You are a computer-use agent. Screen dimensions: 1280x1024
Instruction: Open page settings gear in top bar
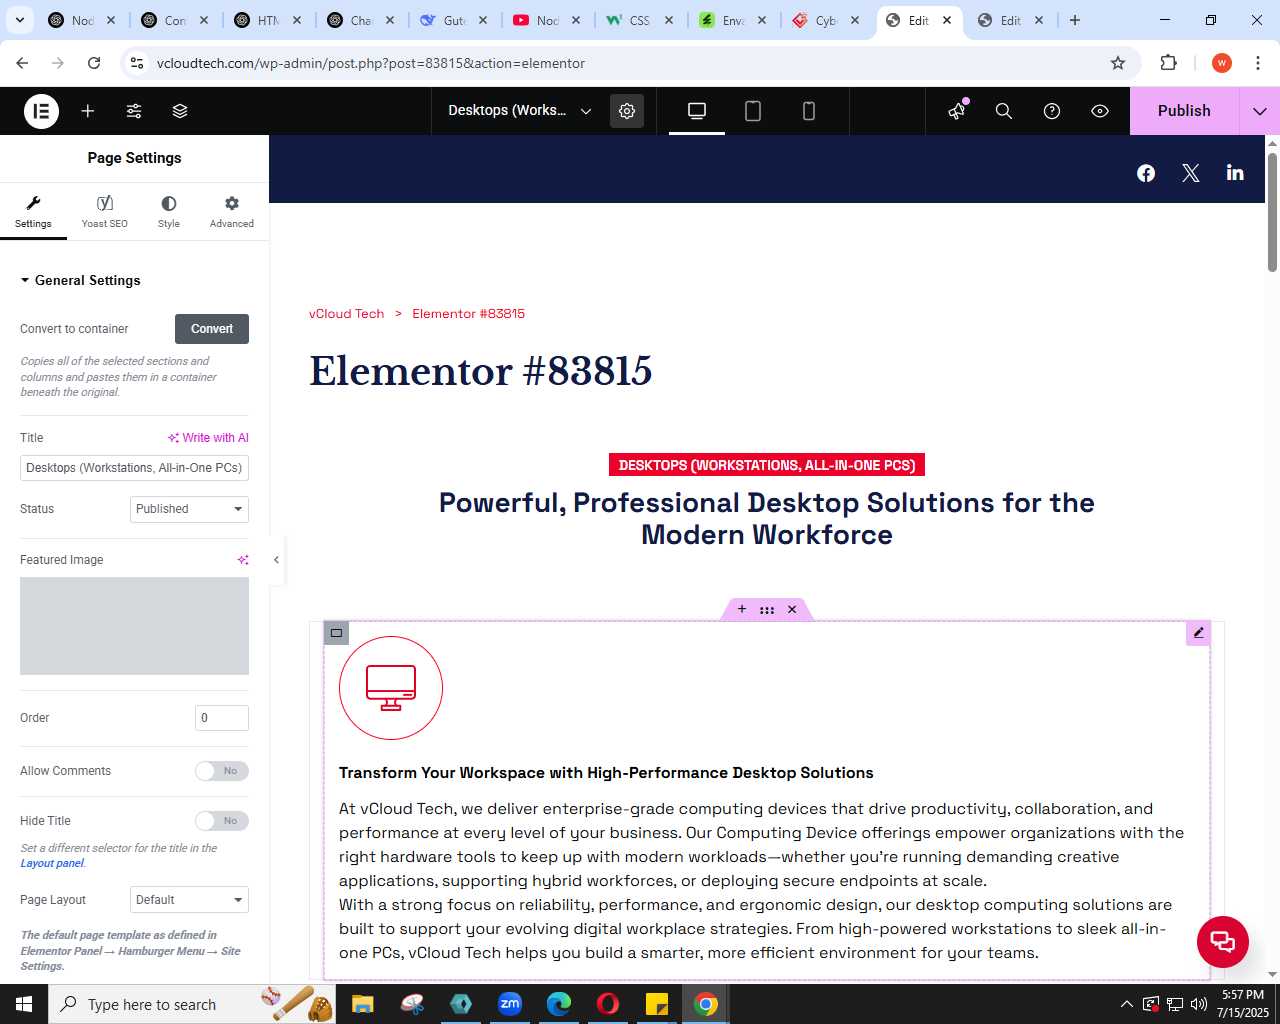pos(627,111)
